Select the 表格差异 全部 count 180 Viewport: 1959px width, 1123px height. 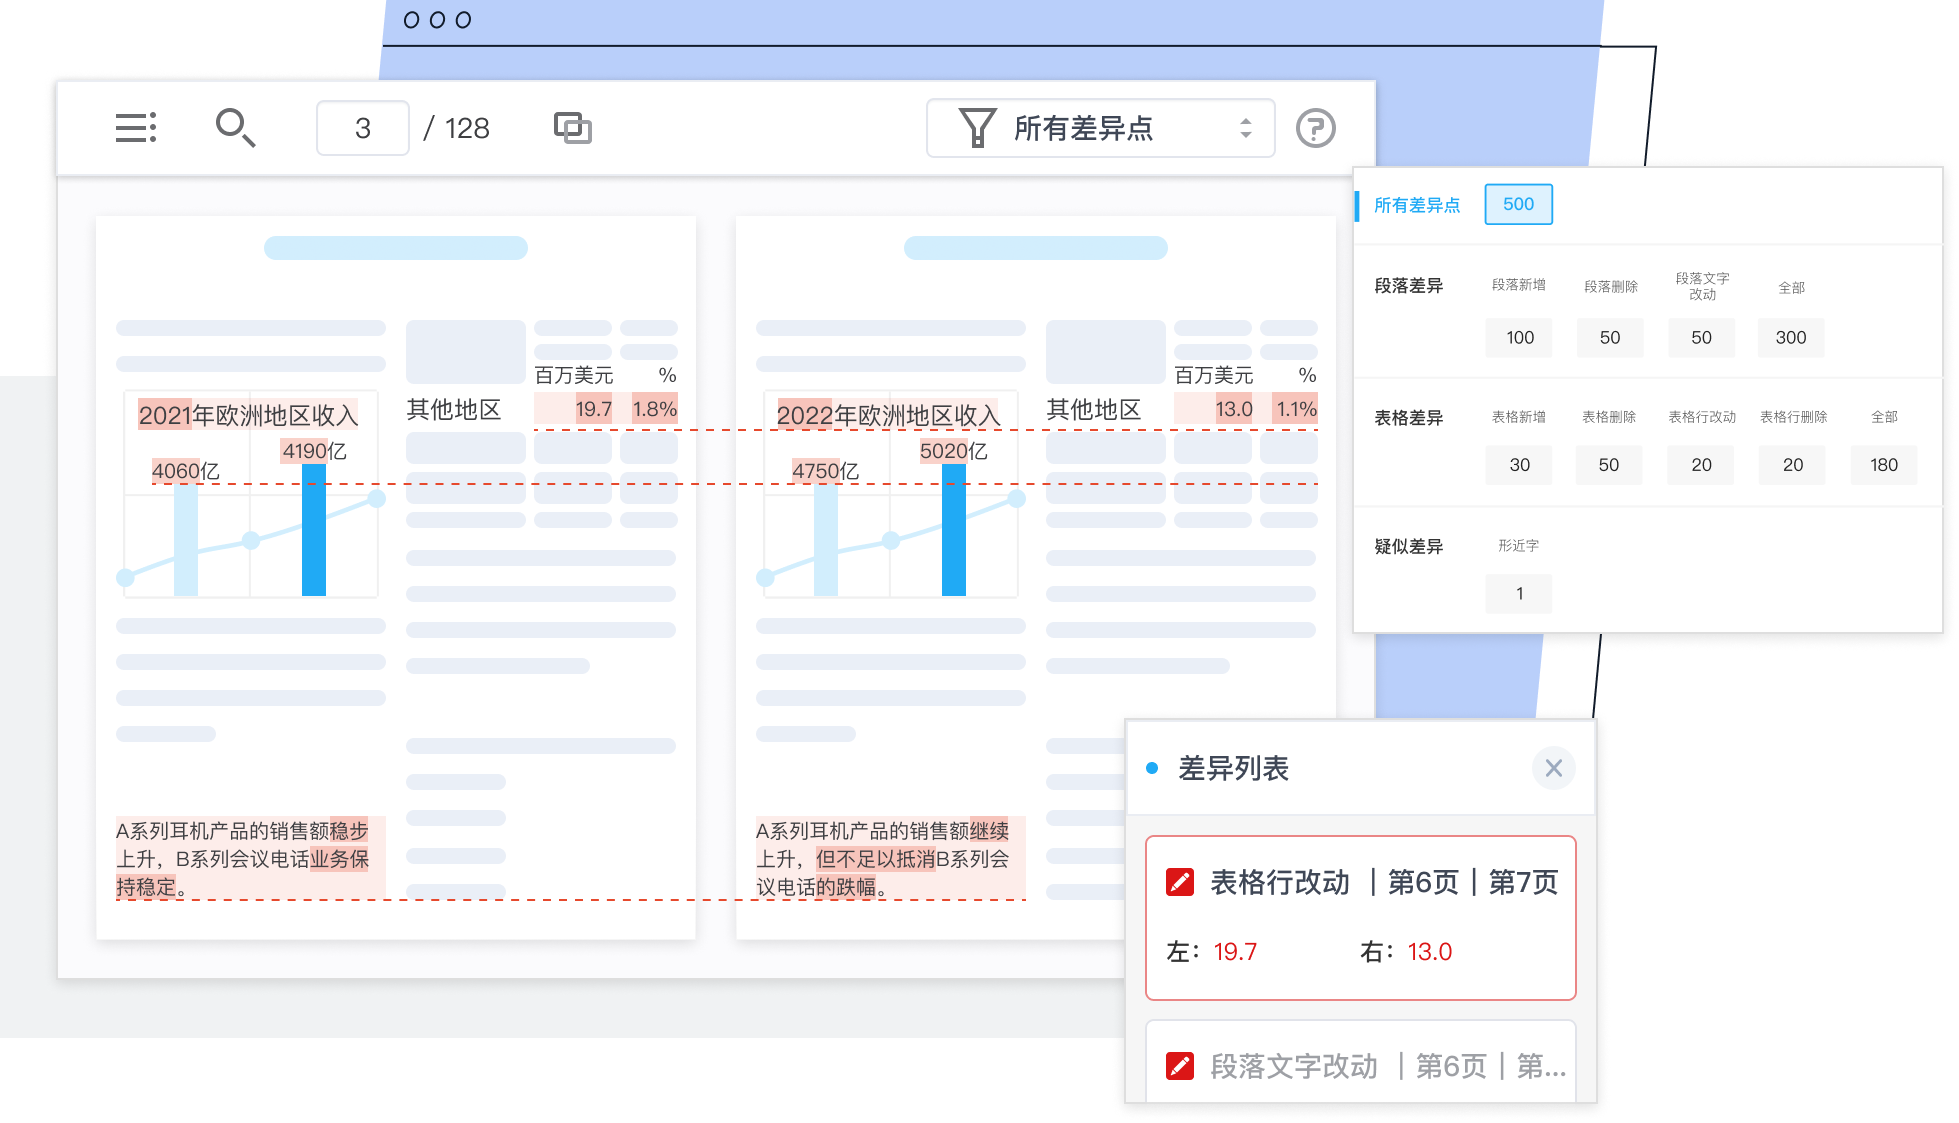(1883, 465)
